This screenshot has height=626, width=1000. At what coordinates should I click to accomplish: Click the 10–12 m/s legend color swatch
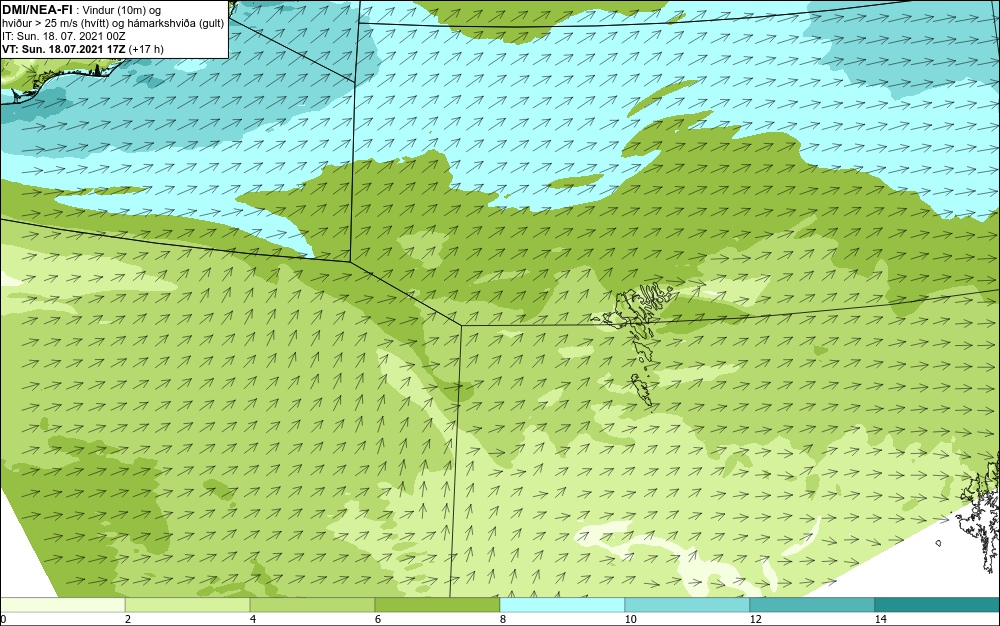[688, 604]
